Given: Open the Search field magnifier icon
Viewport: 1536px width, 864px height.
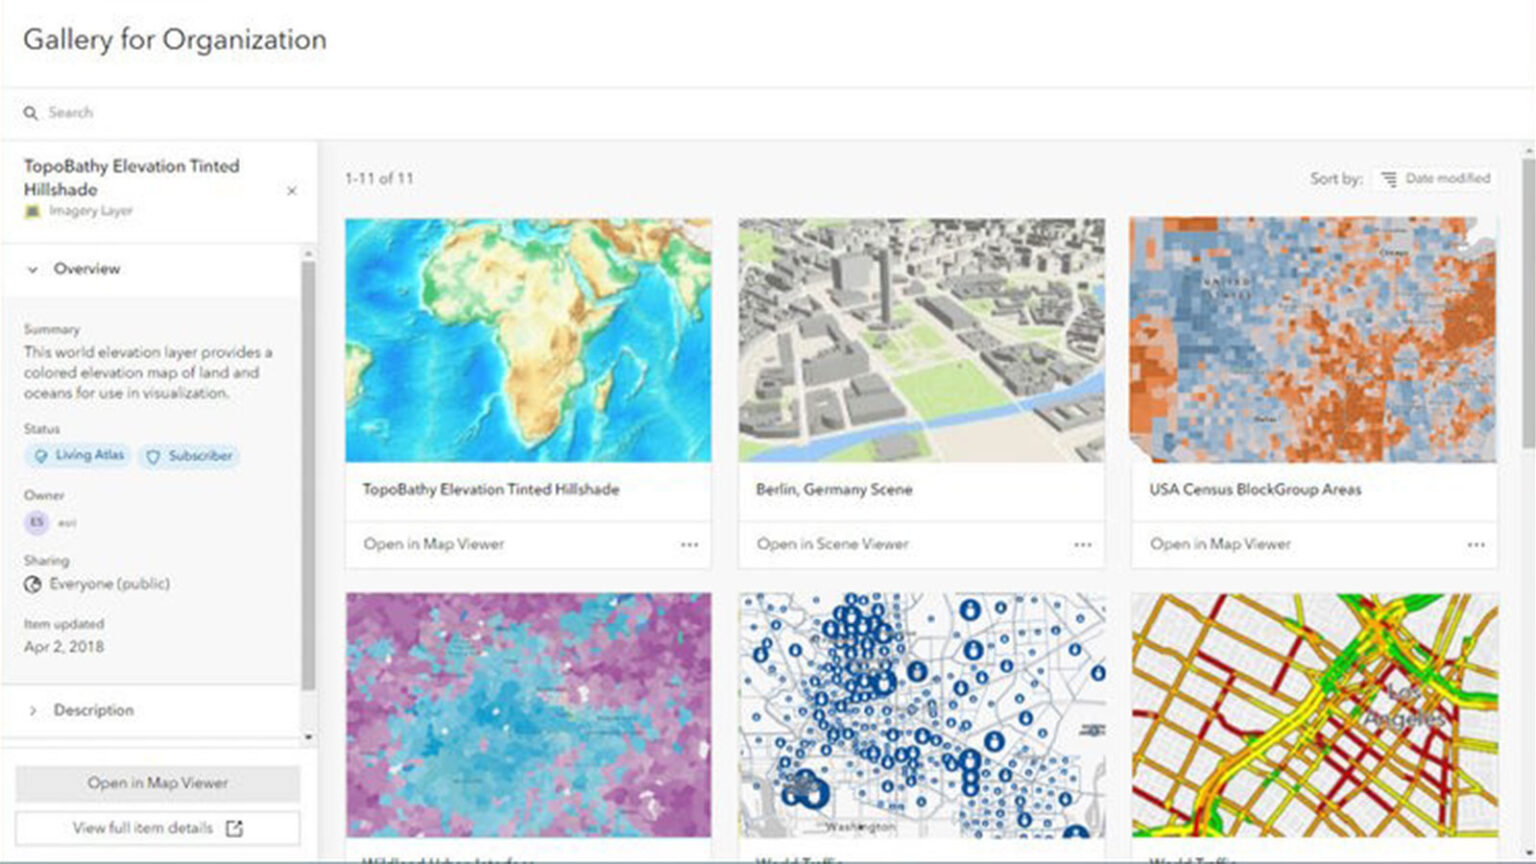Looking at the screenshot, I should coord(33,112).
